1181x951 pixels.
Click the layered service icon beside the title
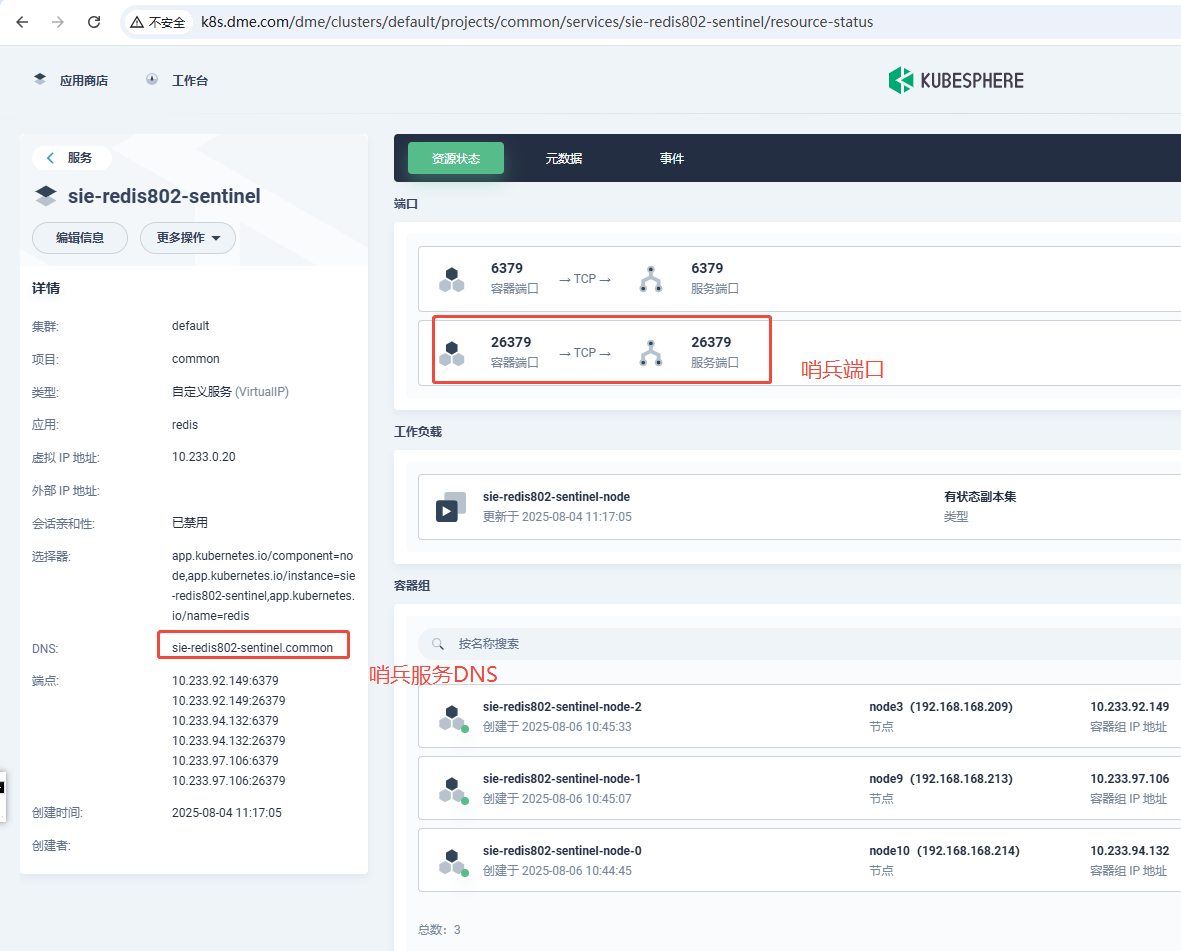tap(45, 196)
